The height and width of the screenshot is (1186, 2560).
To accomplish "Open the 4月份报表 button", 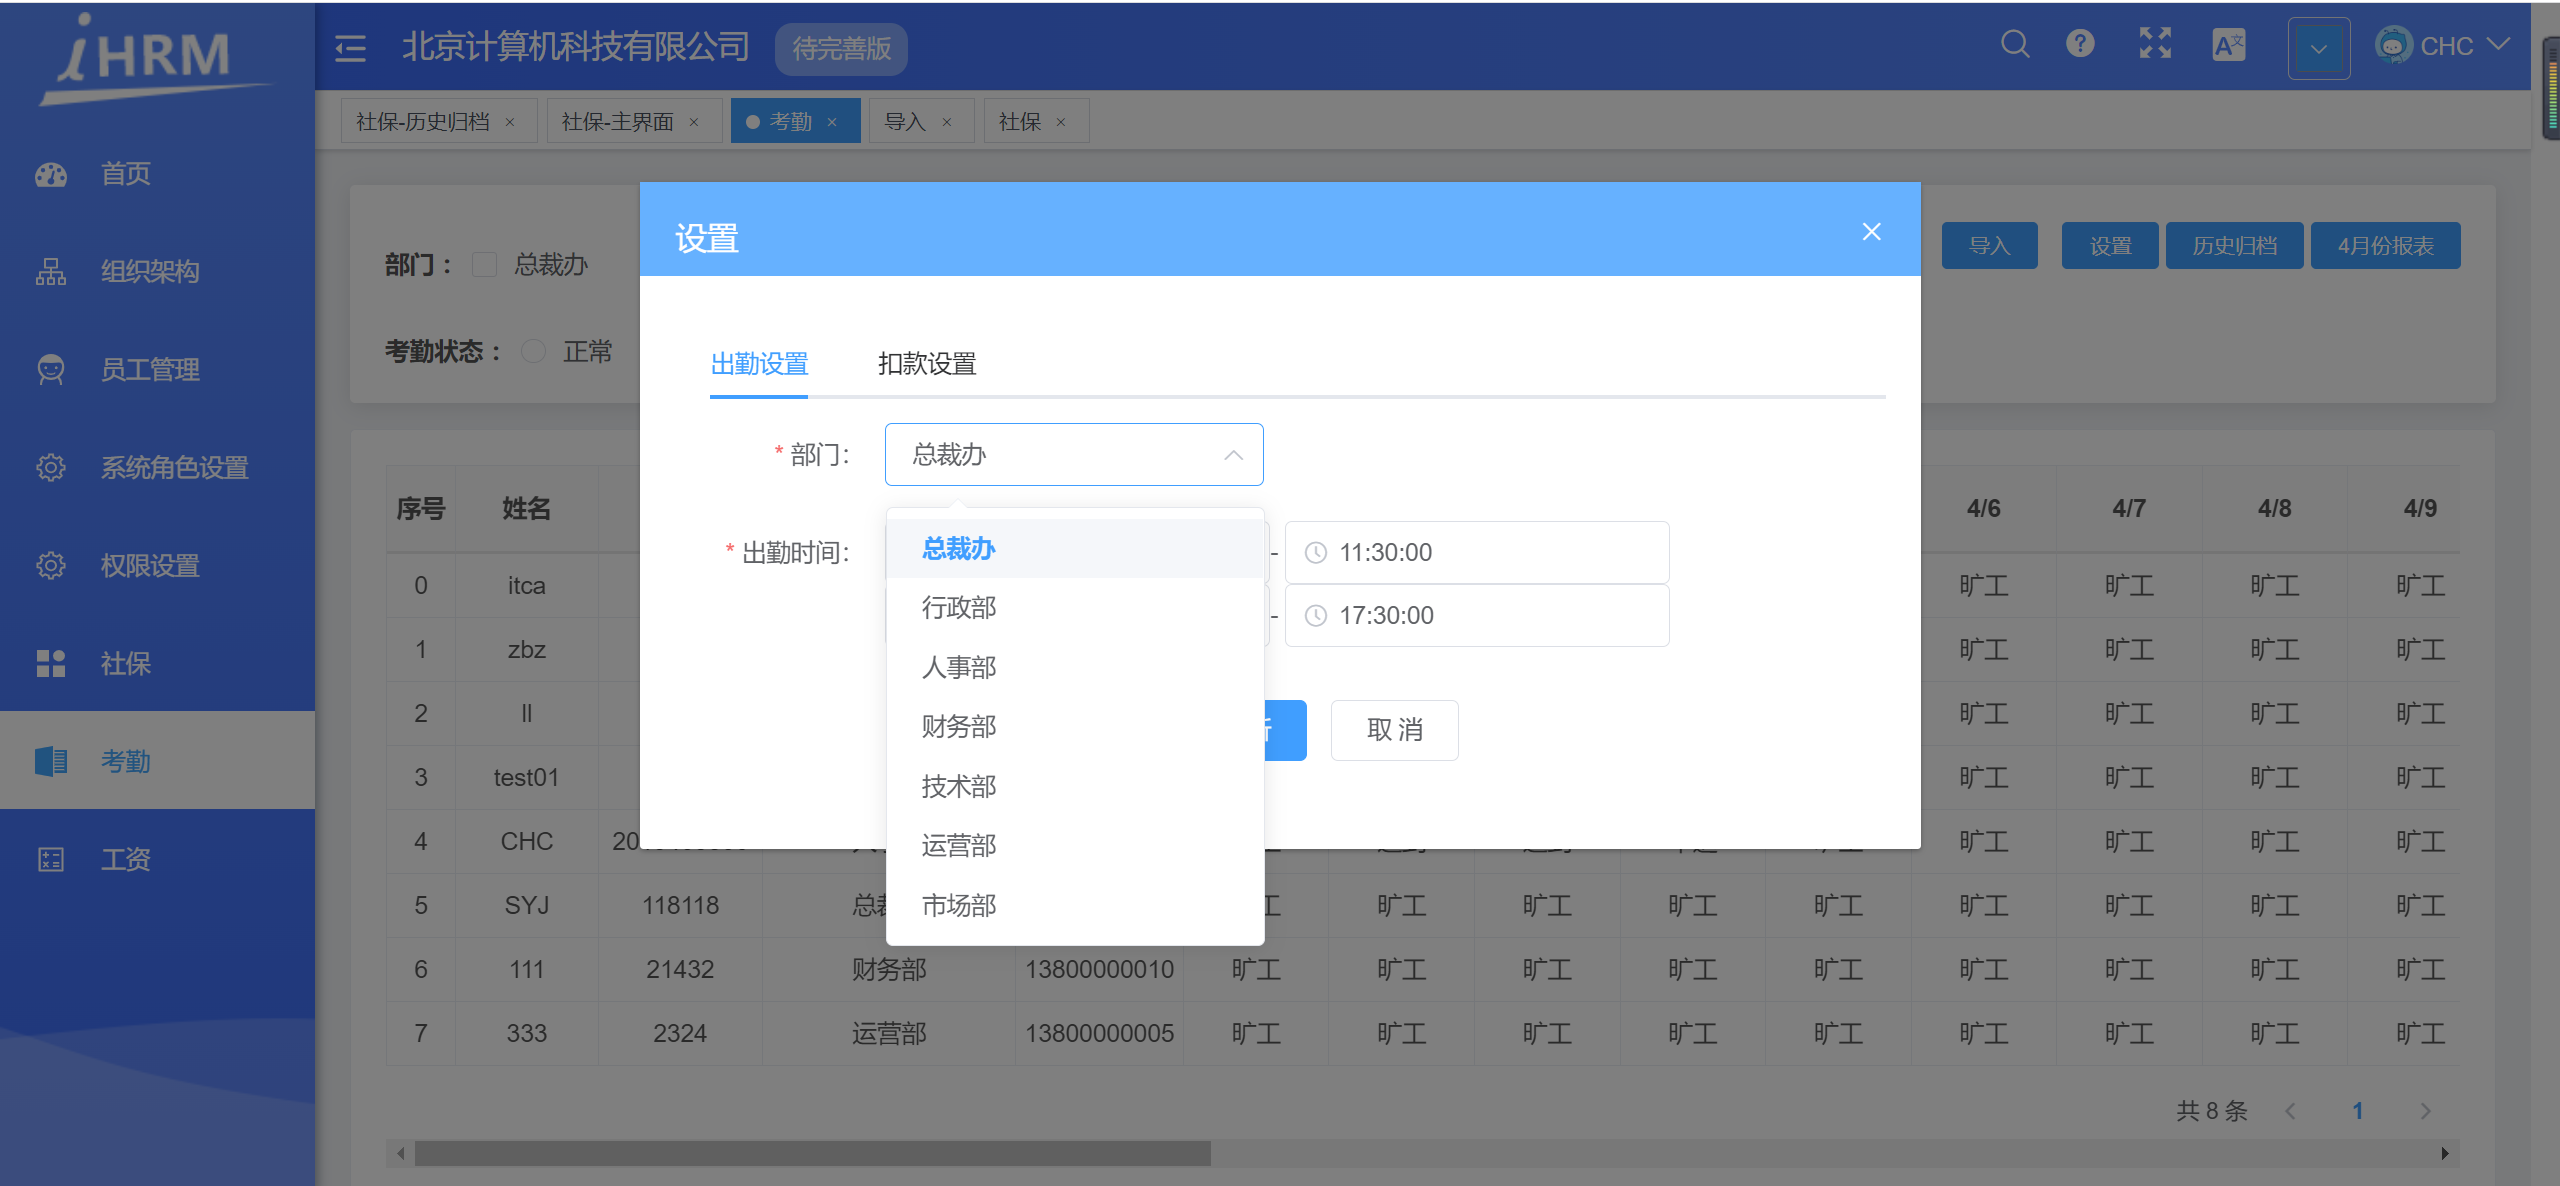I will tap(2385, 246).
